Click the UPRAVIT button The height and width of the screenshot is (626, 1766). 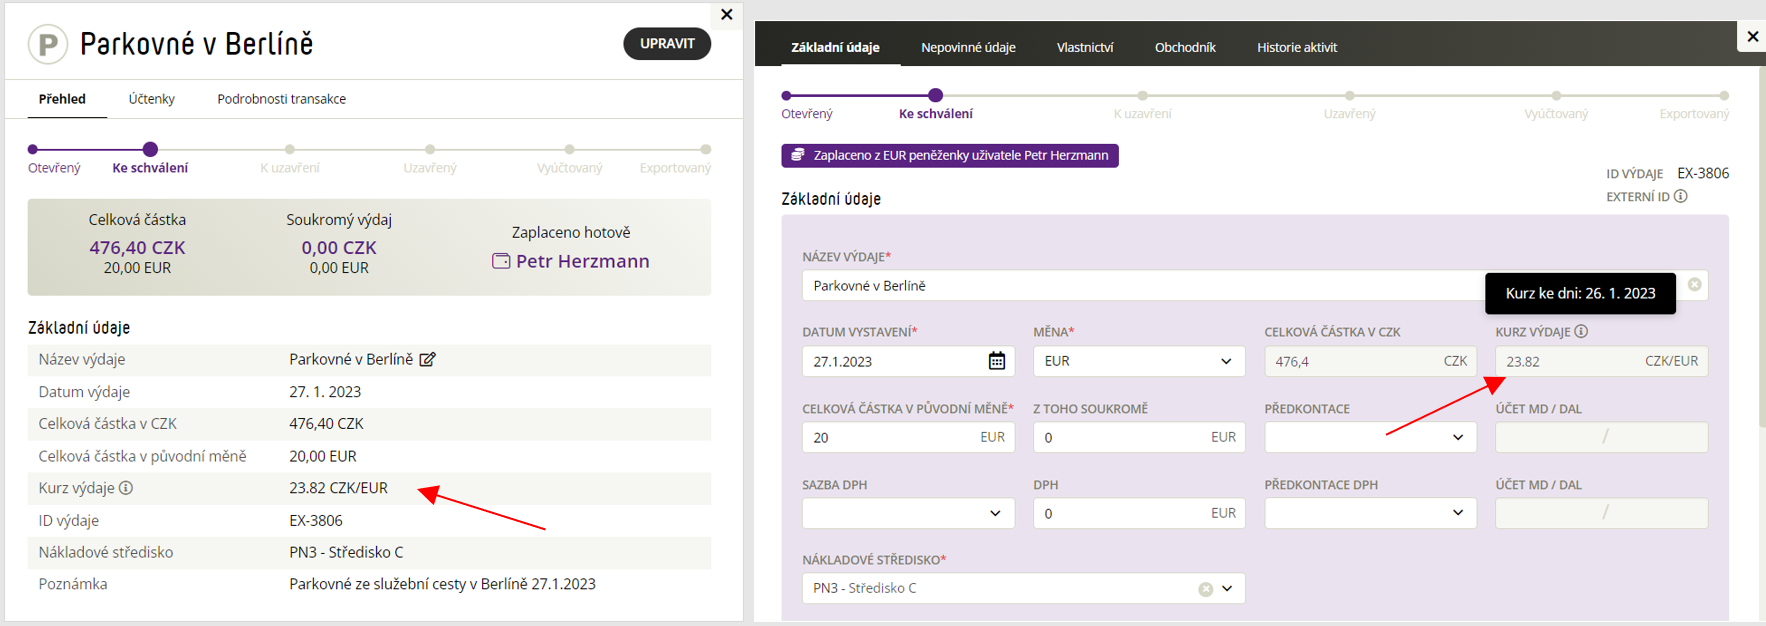667,43
